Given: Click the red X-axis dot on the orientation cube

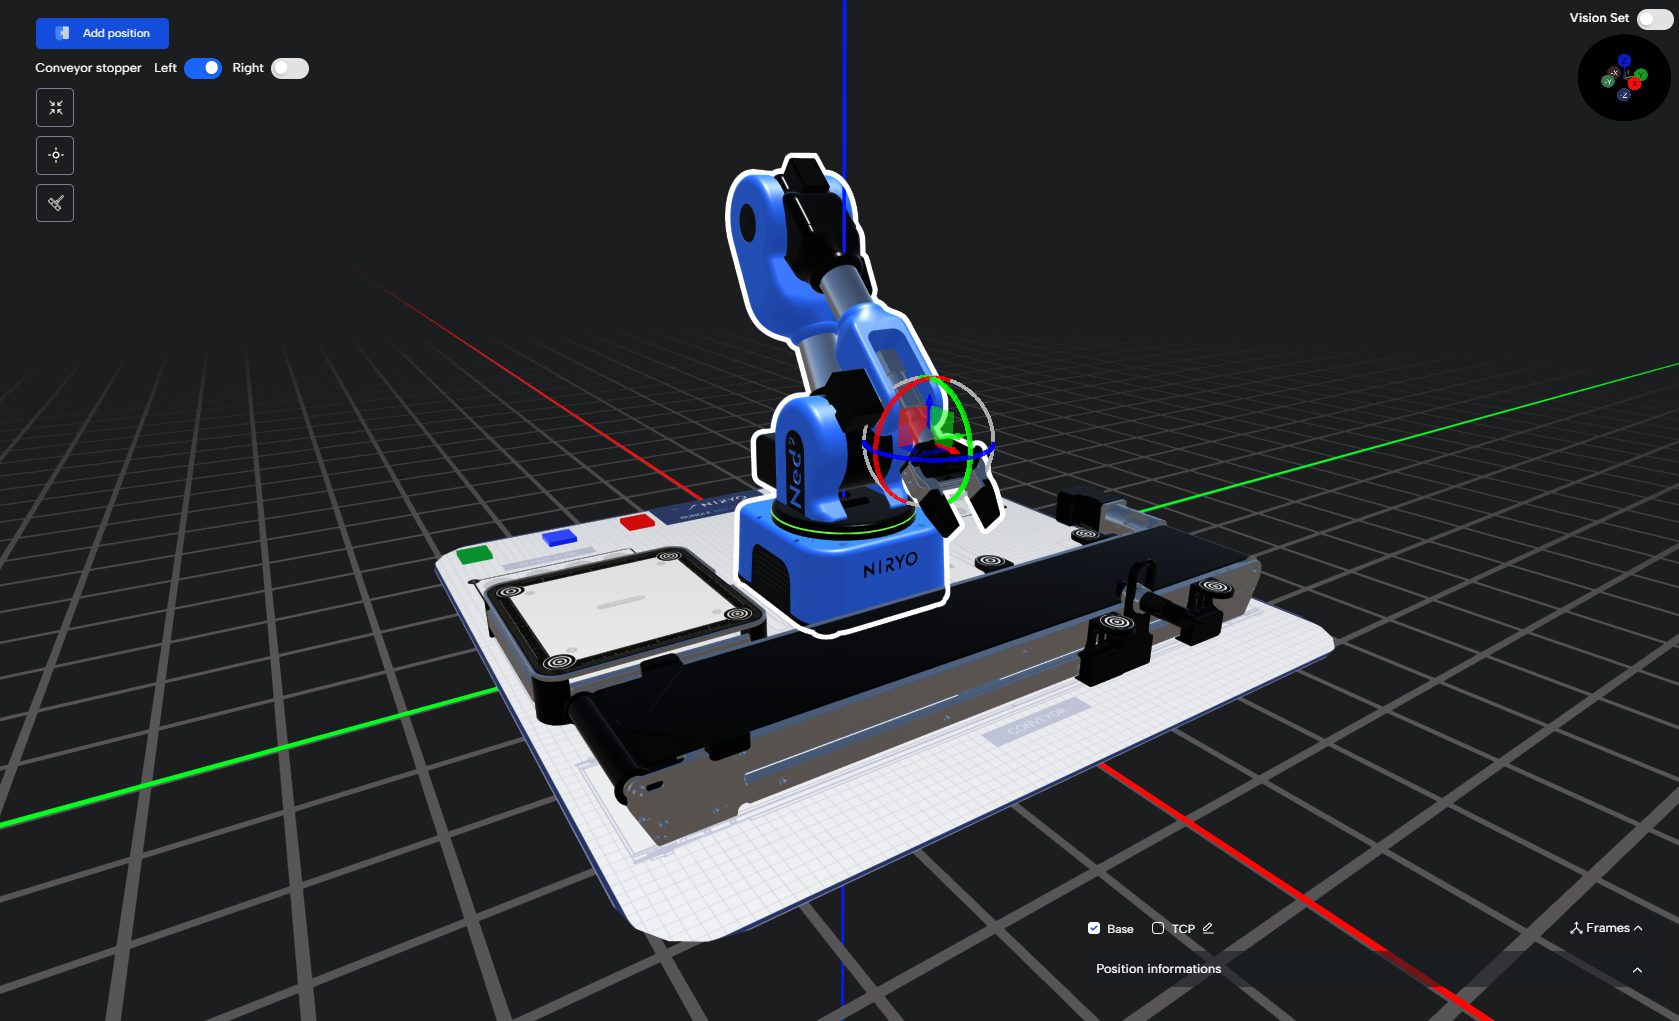Looking at the screenshot, I should [x=1634, y=83].
